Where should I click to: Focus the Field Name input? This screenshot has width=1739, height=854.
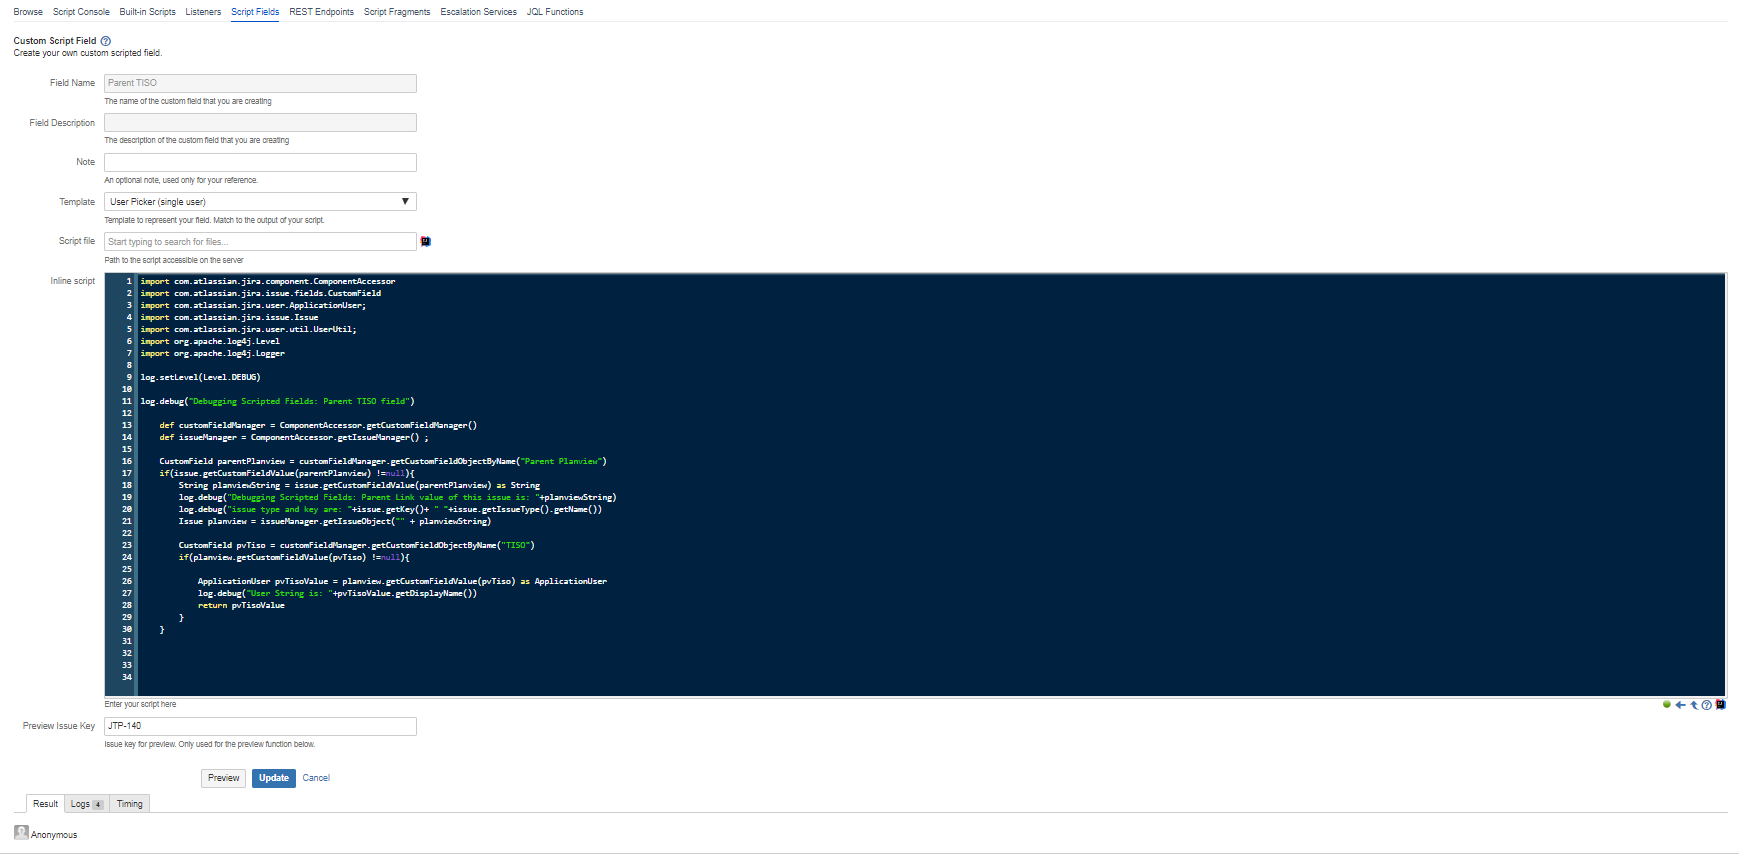[260, 83]
